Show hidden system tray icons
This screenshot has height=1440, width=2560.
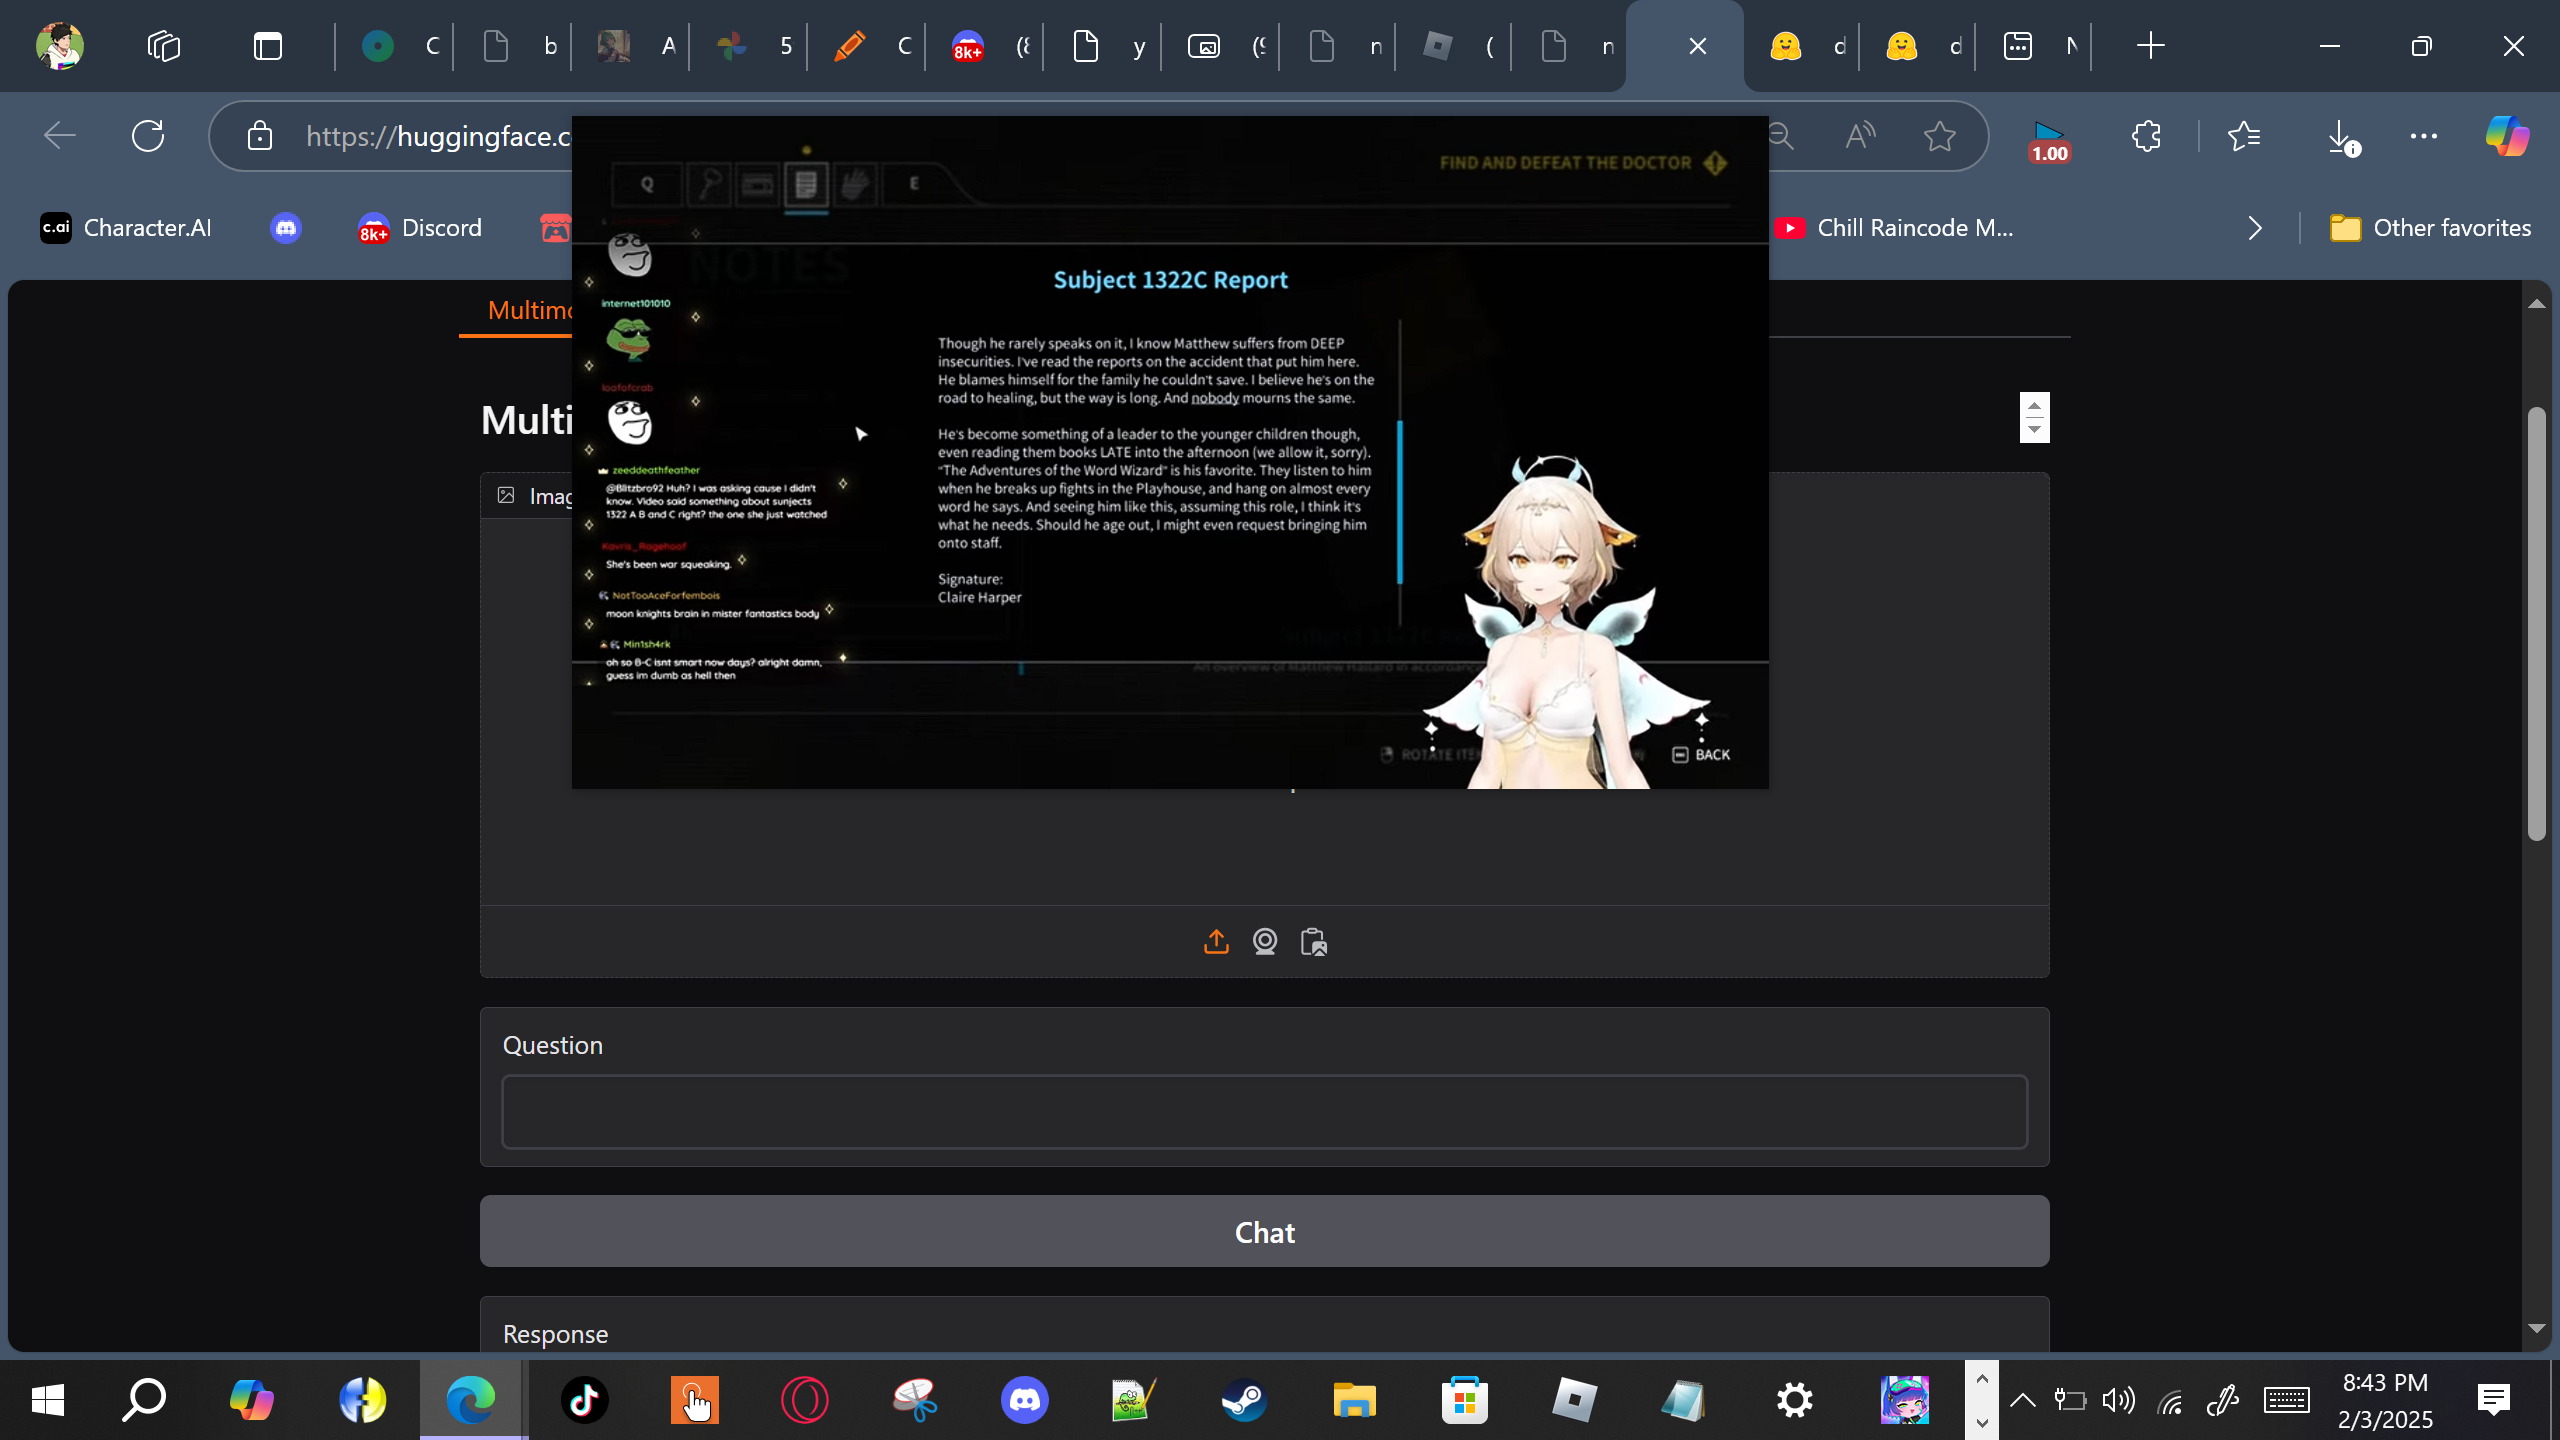coord(2022,1400)
